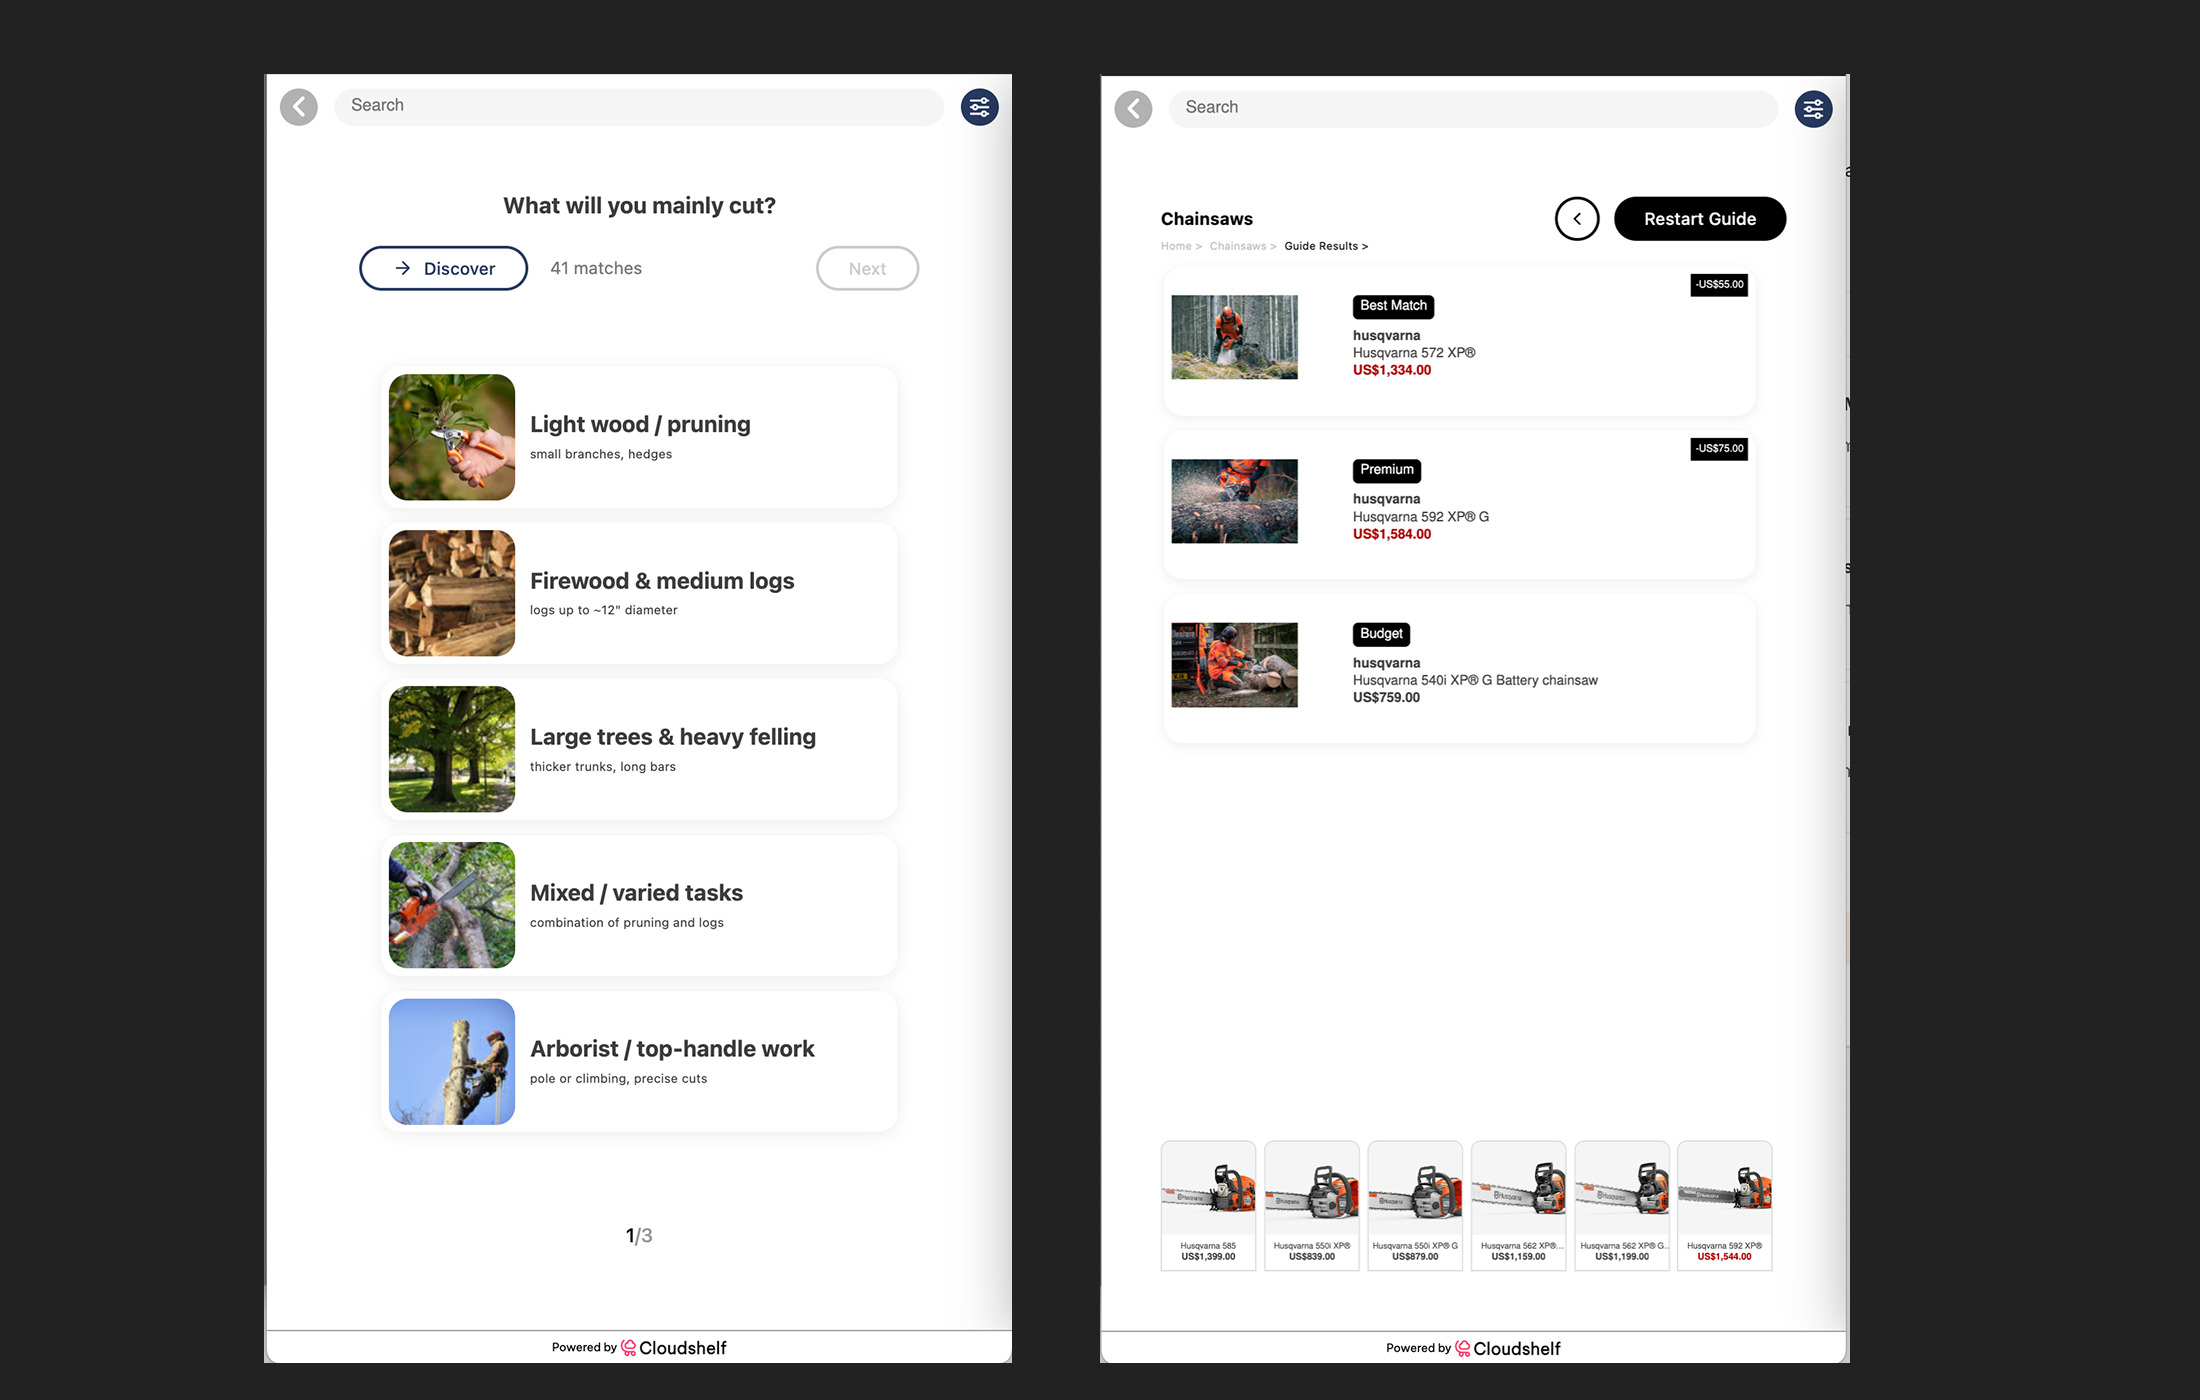Click Chainsaws breadcrumb link
The height and width of the screenshot is (1400, 2200).
point(1237,246)
